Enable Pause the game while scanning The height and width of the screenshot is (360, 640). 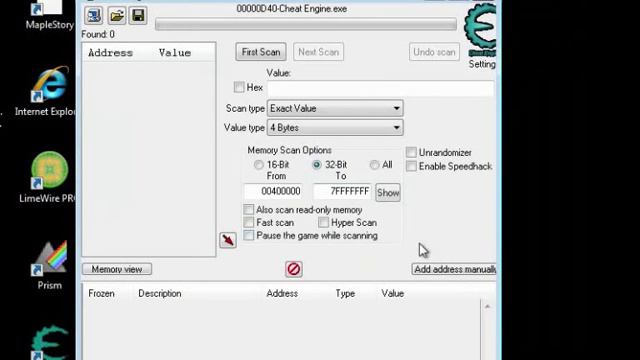(248, 236)
